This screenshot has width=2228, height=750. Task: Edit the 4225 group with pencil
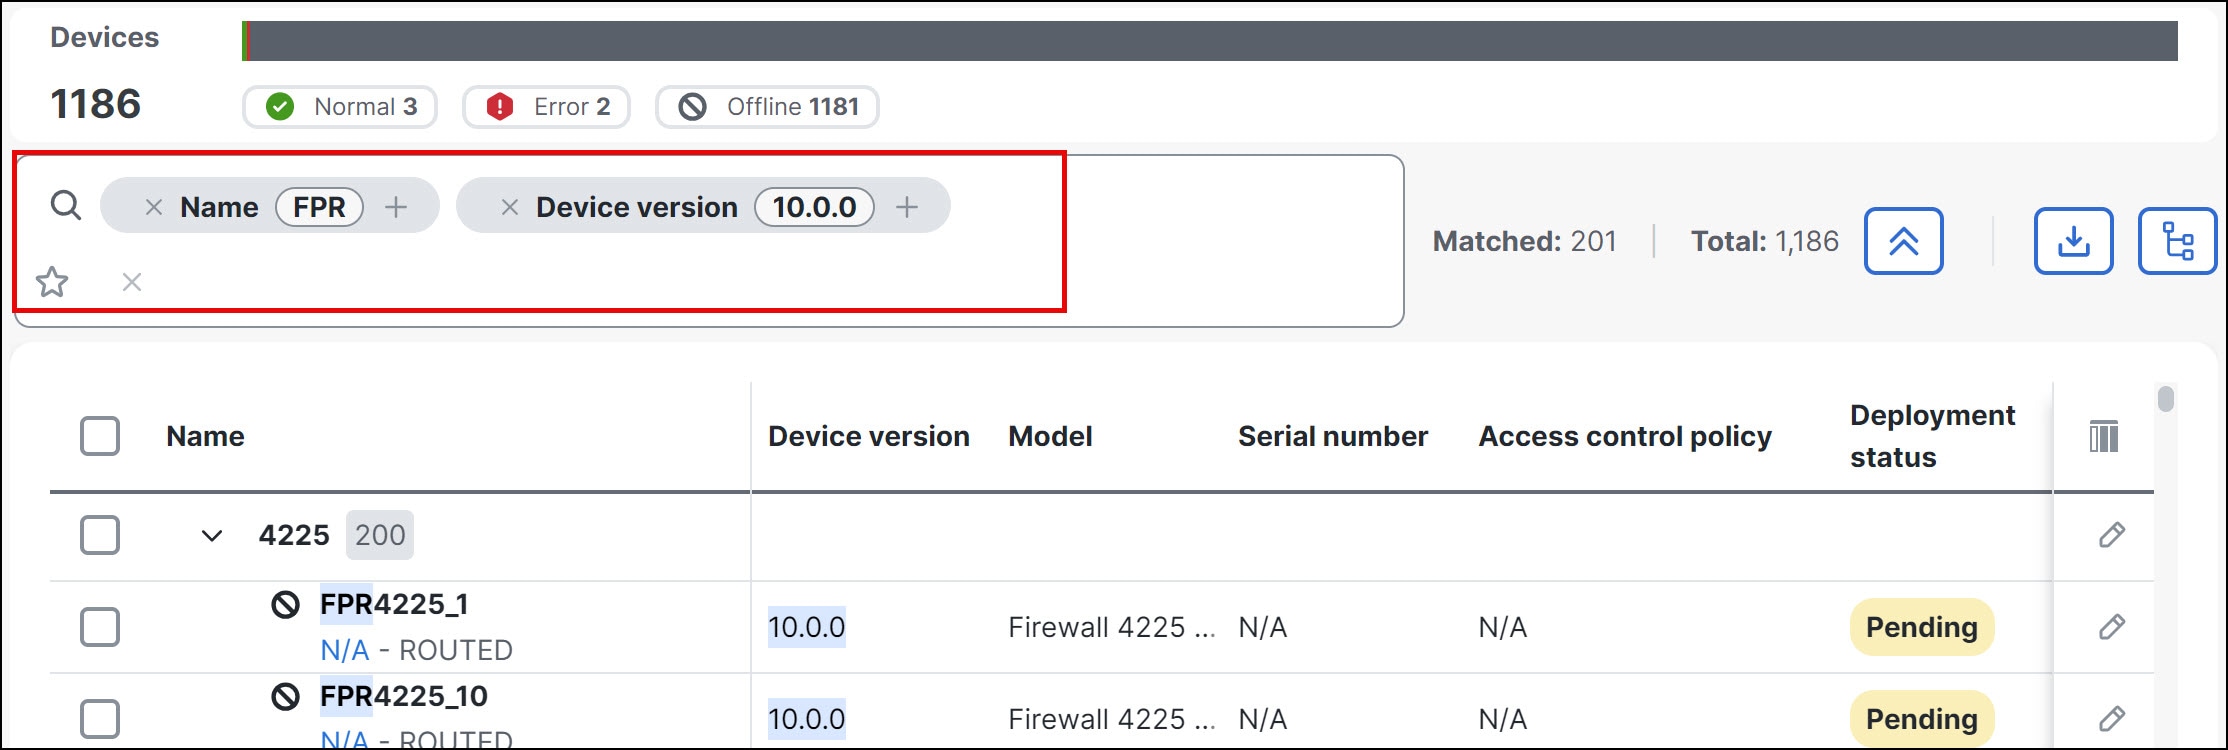(2111, 535)
